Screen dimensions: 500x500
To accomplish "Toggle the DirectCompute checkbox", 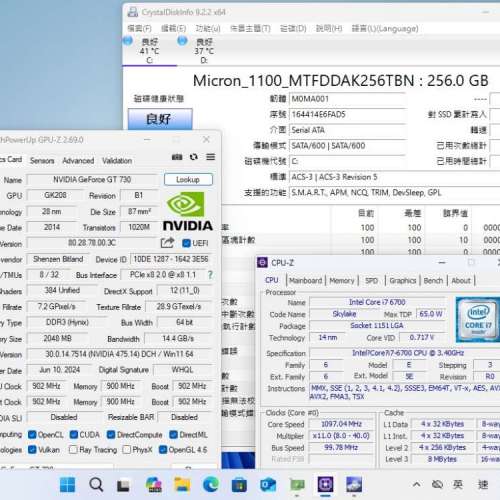I will [111, 435].
